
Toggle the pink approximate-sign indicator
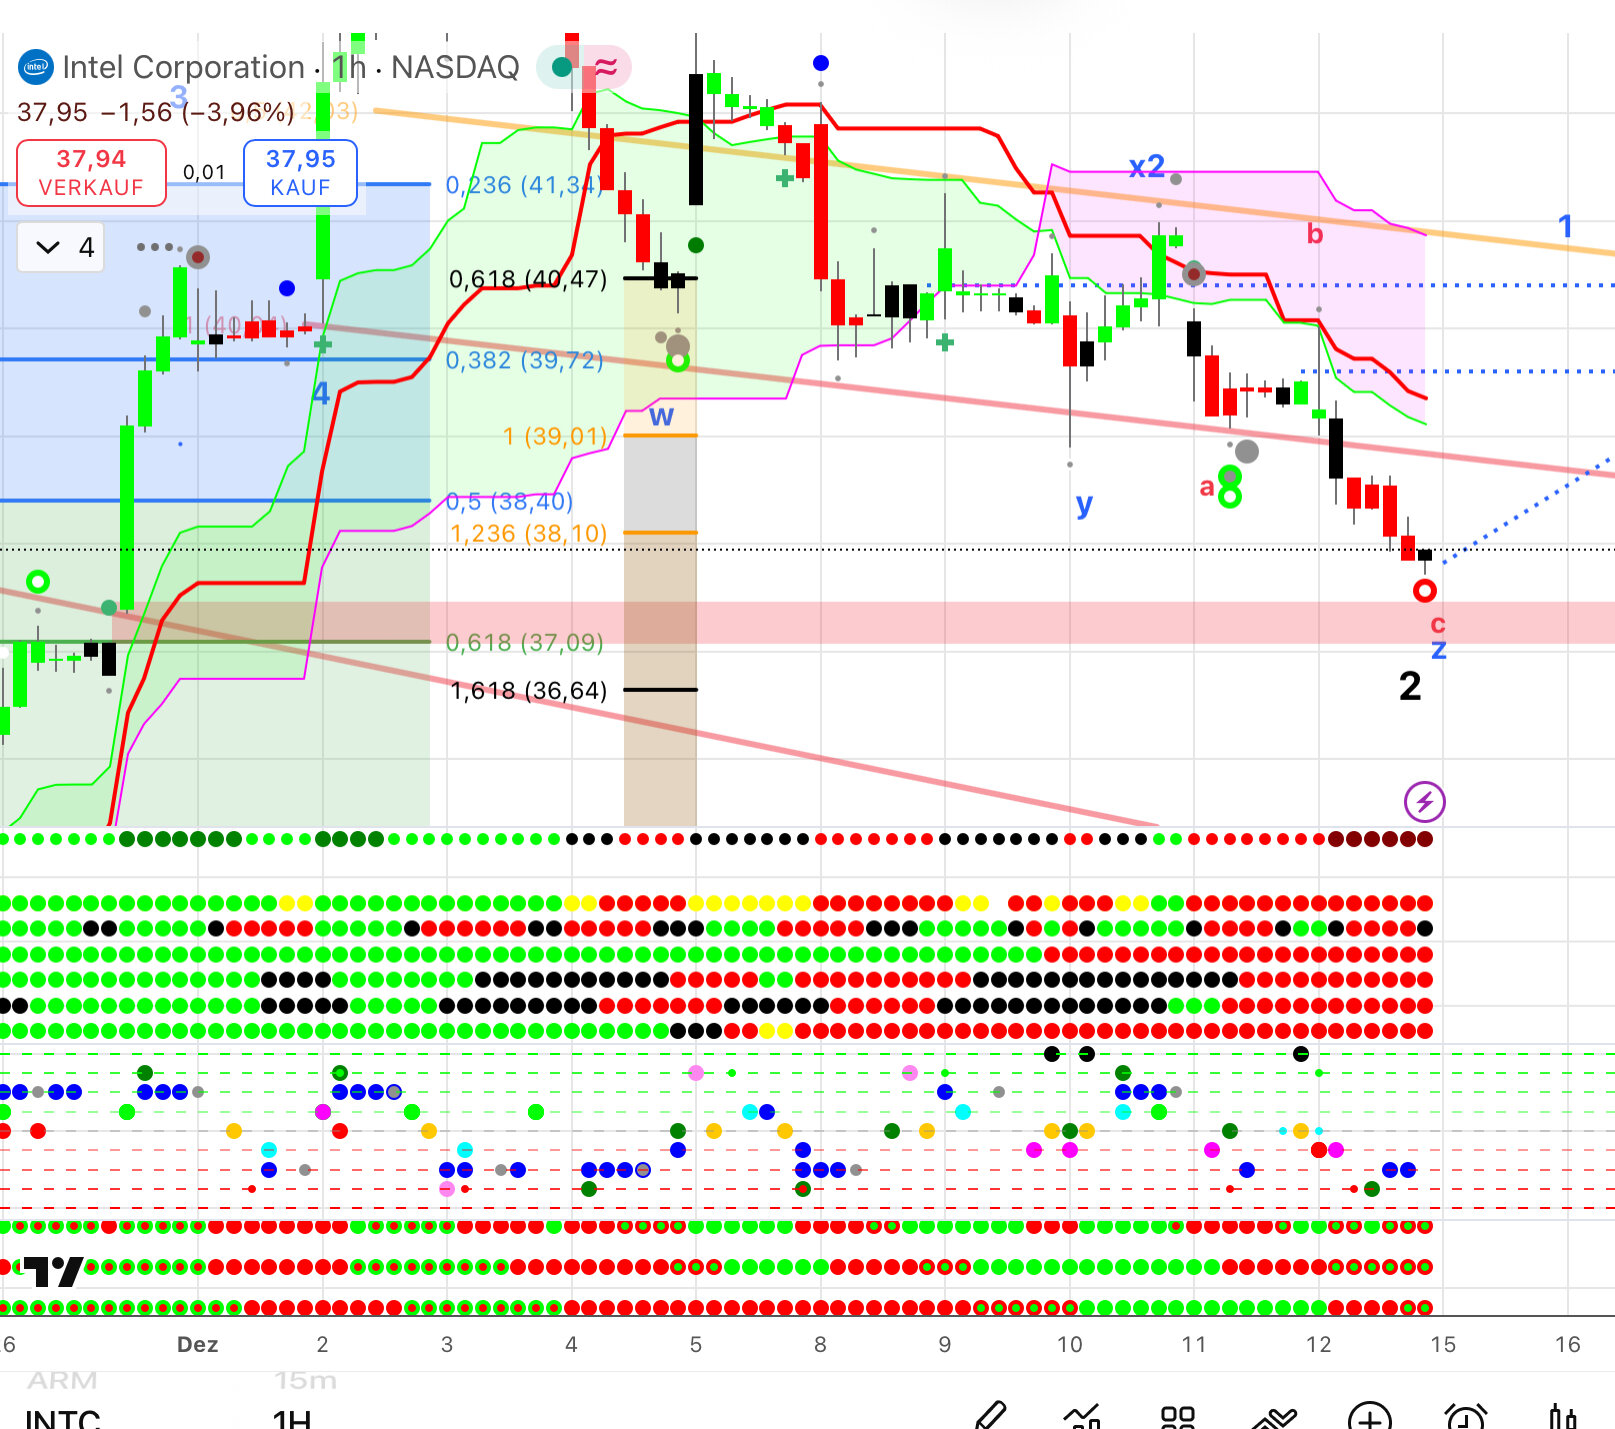tap(605, 67)
